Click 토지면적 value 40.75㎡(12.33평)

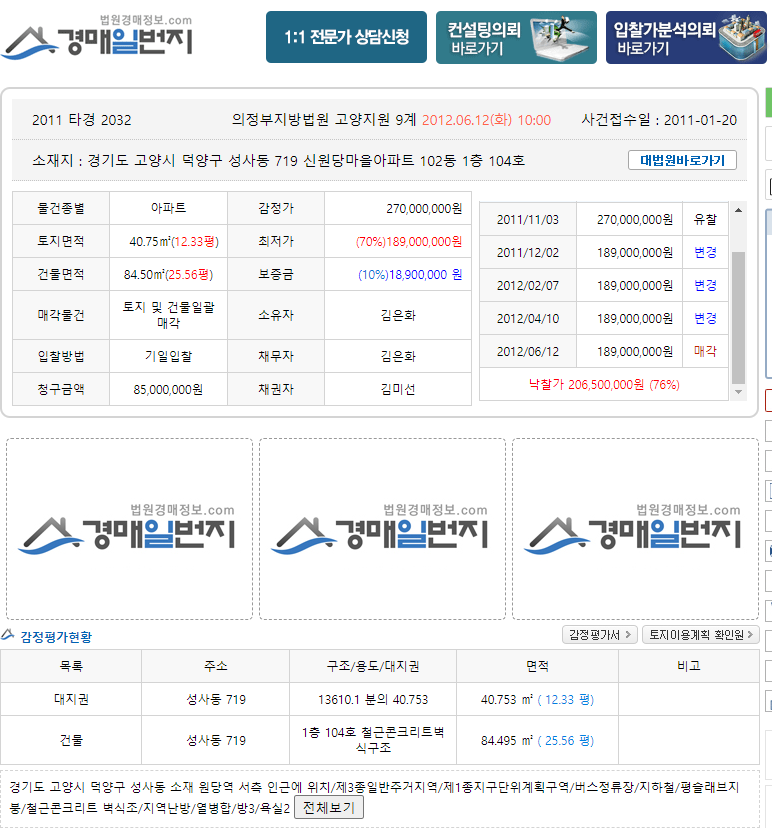click(x=174, y=241)
